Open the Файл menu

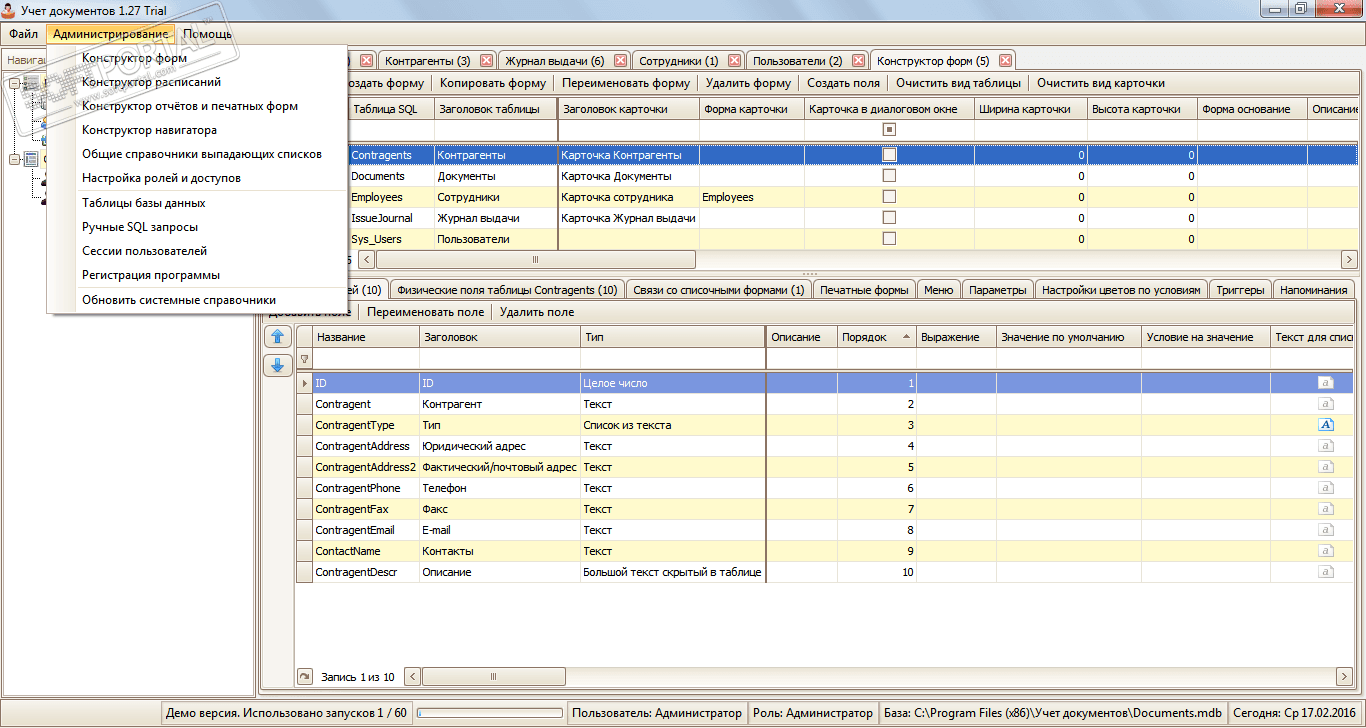(23, 34)
